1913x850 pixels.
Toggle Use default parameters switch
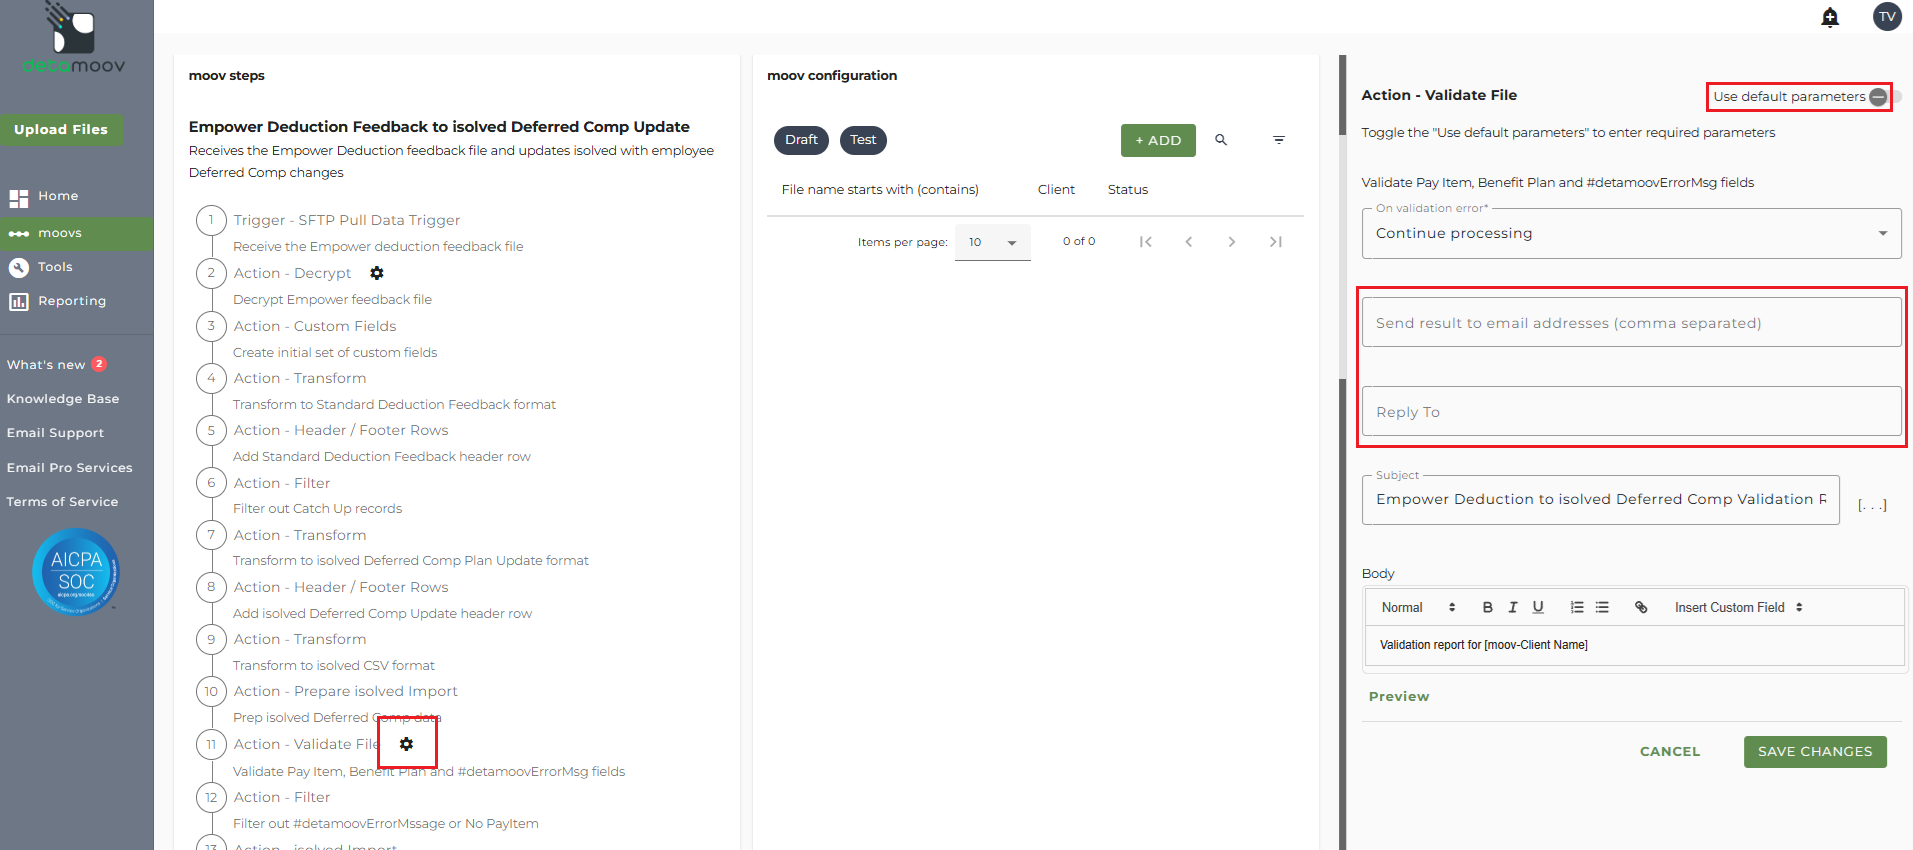click(x=1884, y=97)
